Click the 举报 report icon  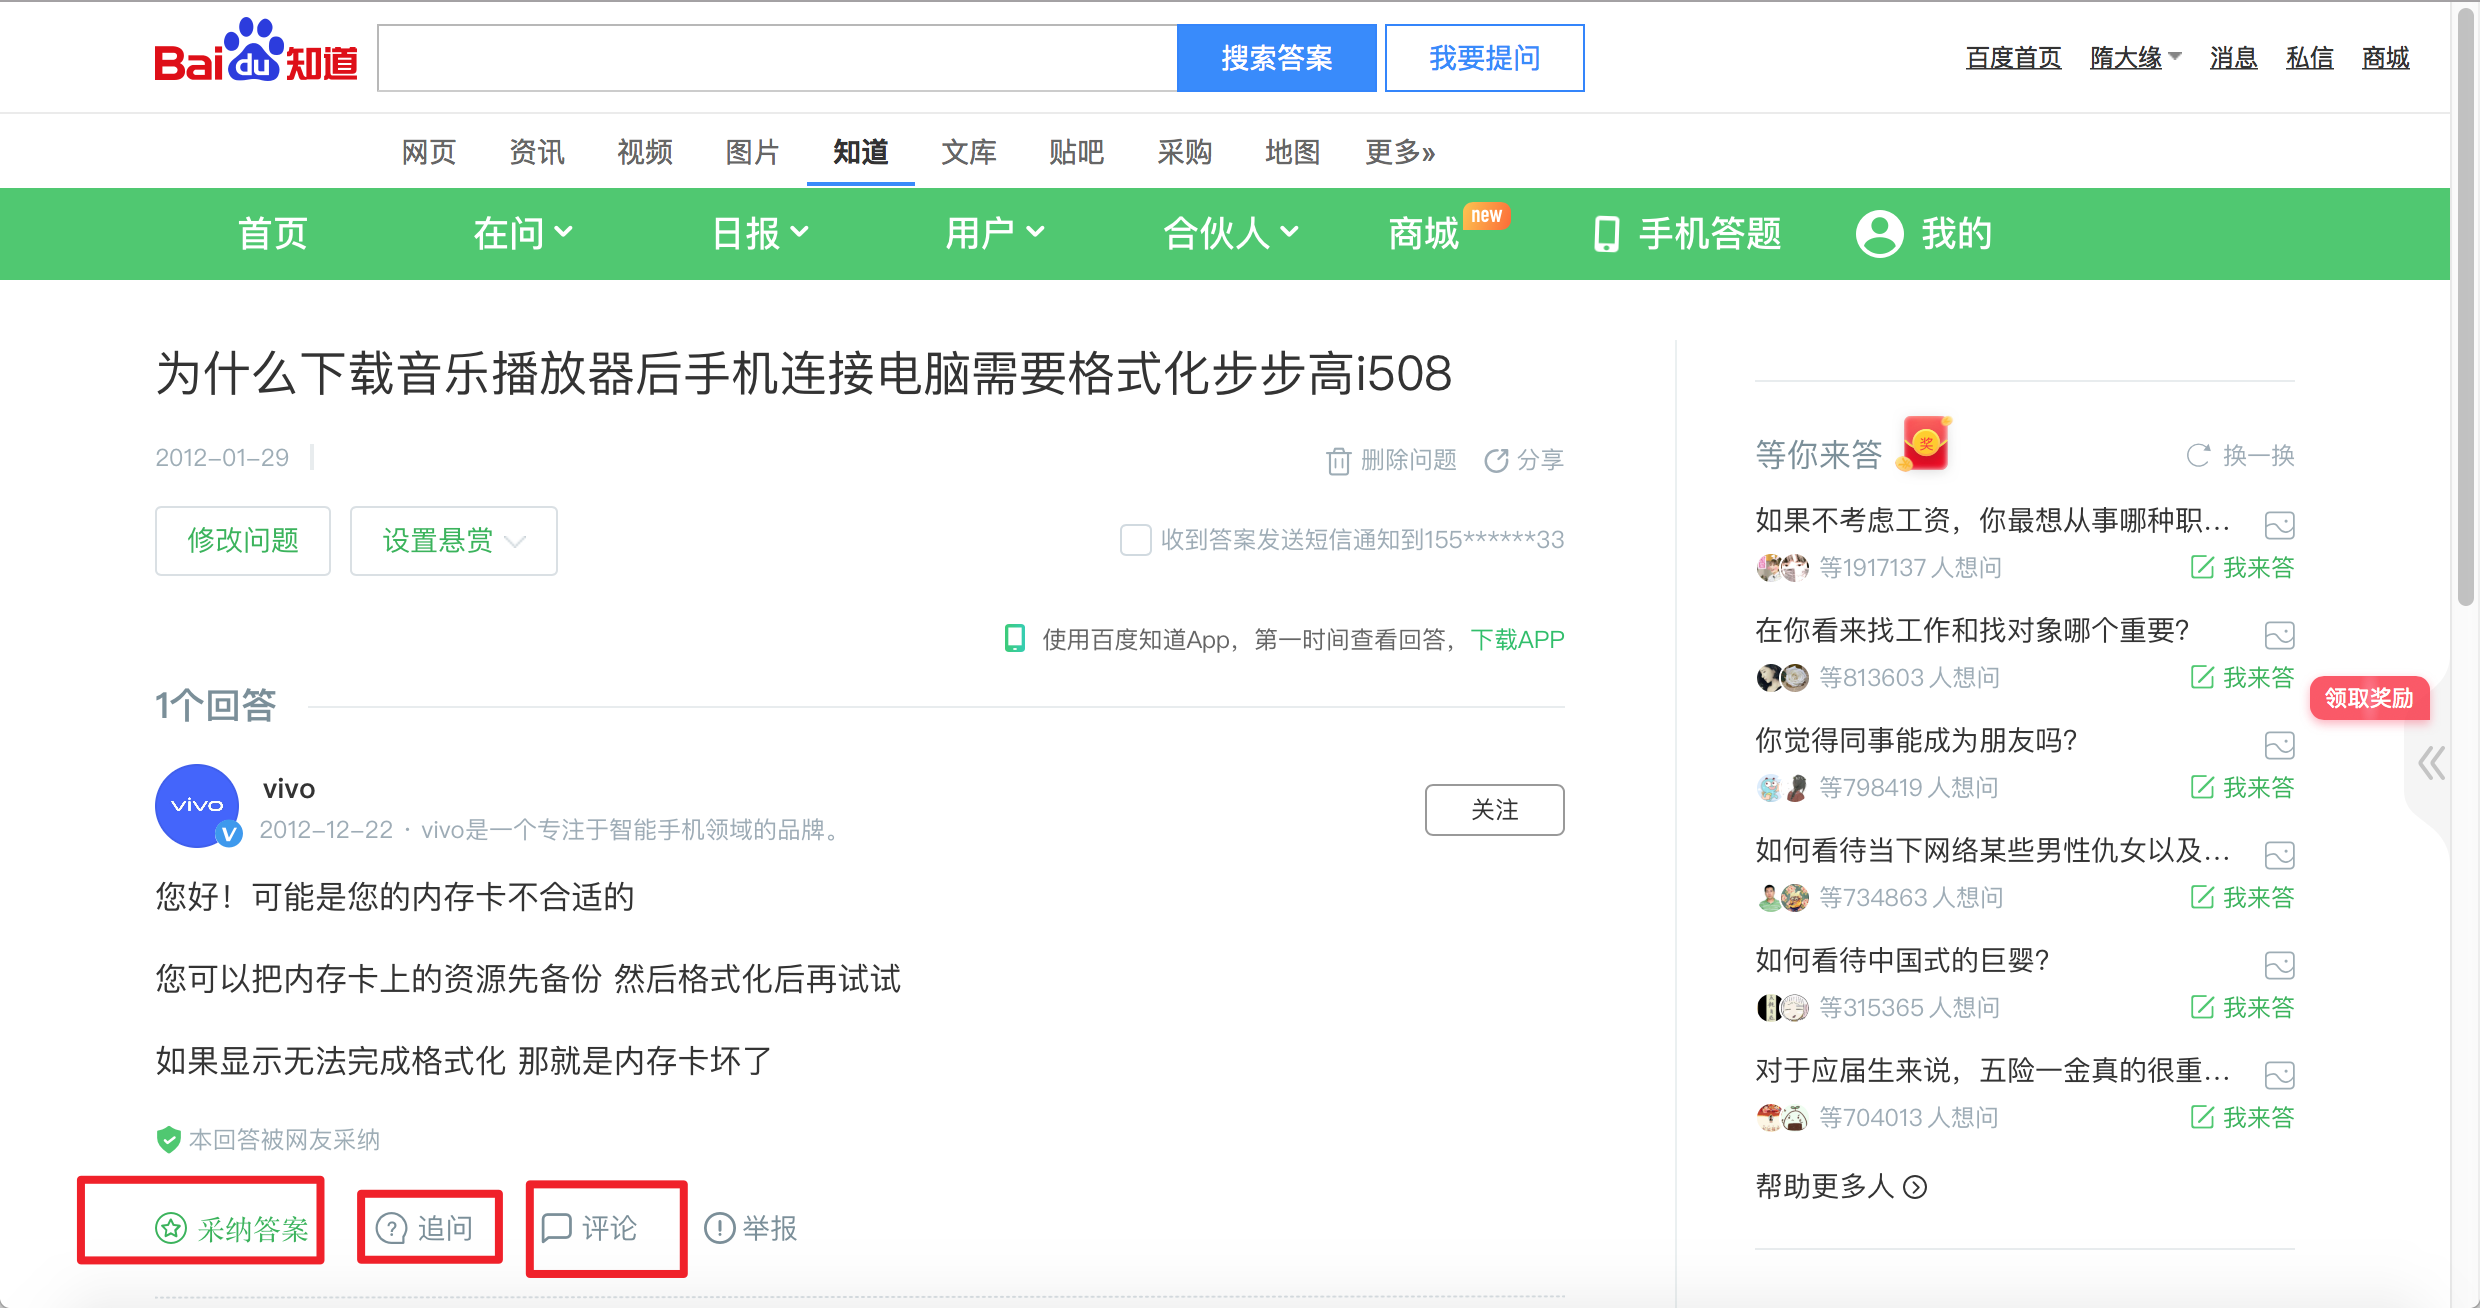pos(719,1228)
